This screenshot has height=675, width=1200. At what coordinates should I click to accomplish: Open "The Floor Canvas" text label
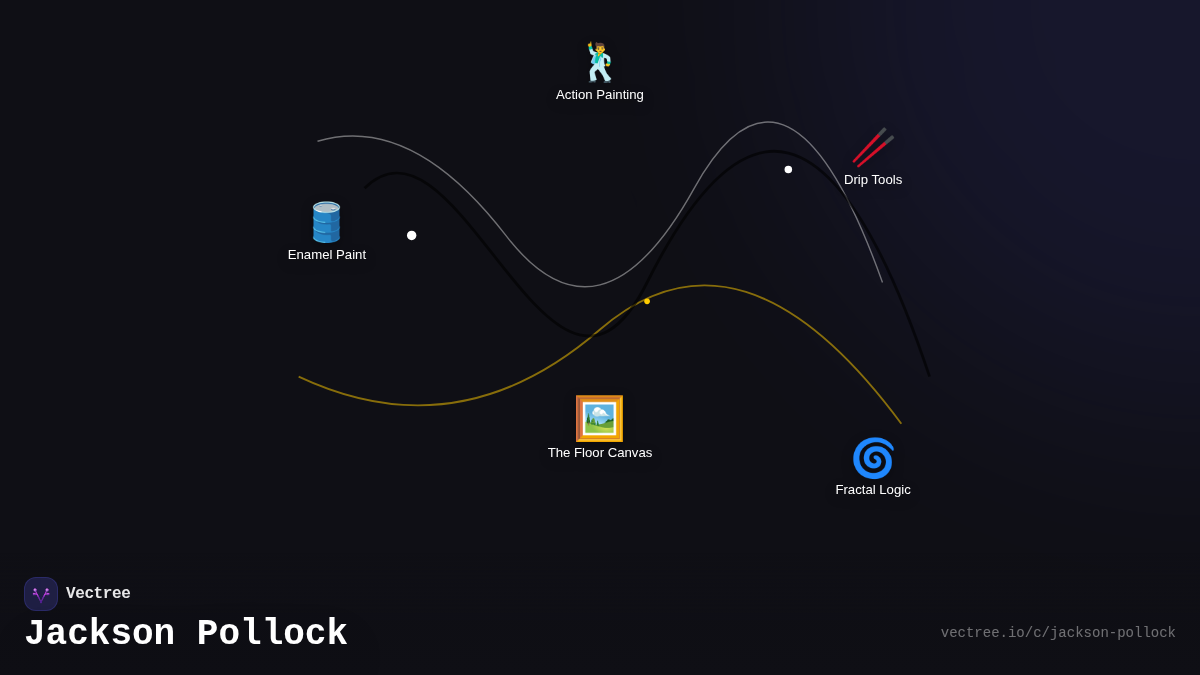tap(599, 453)
